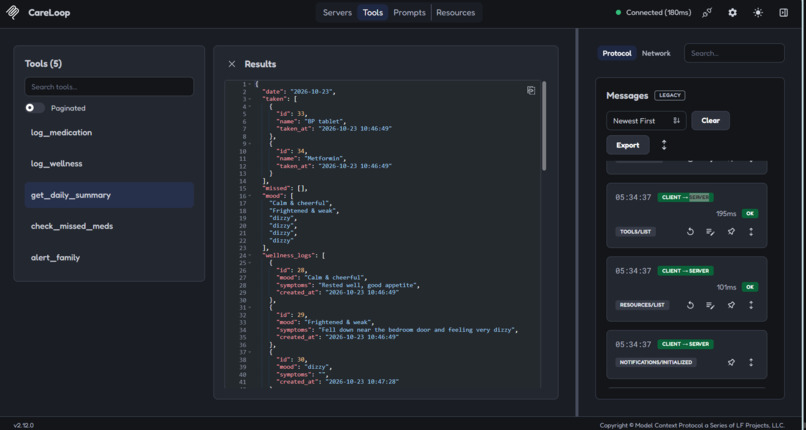The image size is (806, 430).
Task: Clear the messages list
Action: [710, 121]
